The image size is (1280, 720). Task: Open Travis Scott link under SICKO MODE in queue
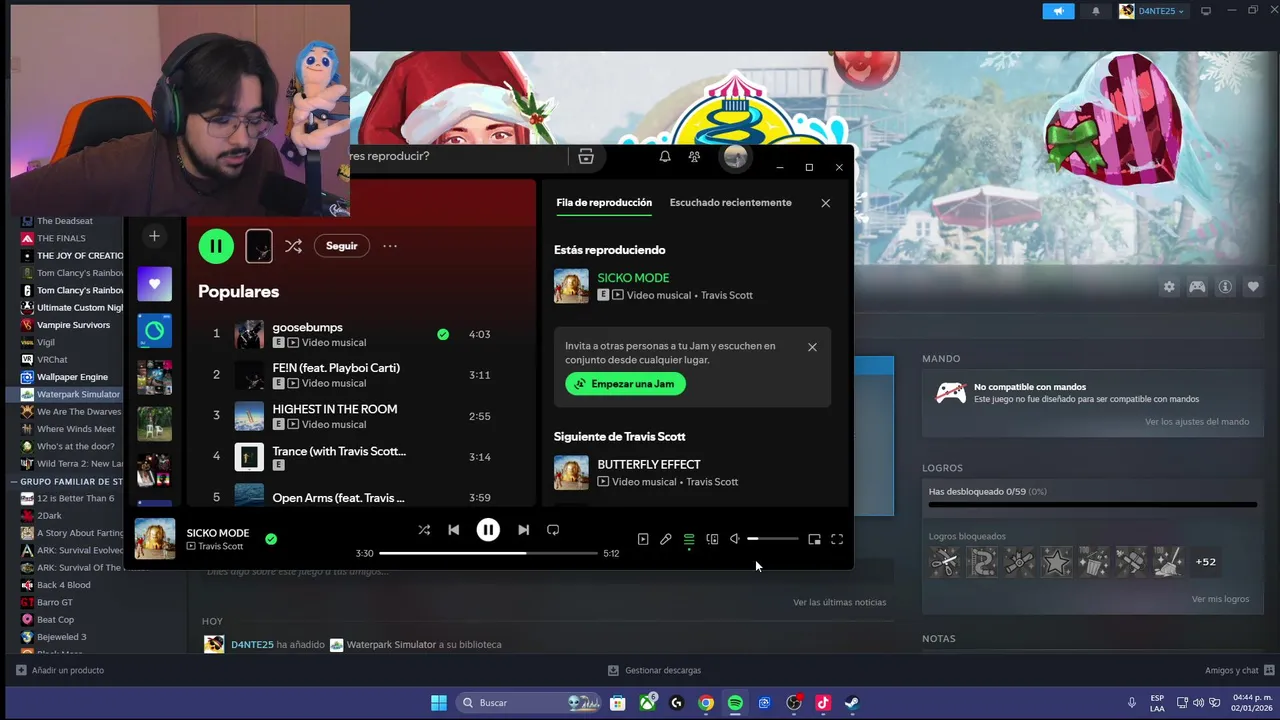click(x=727, y=295)
